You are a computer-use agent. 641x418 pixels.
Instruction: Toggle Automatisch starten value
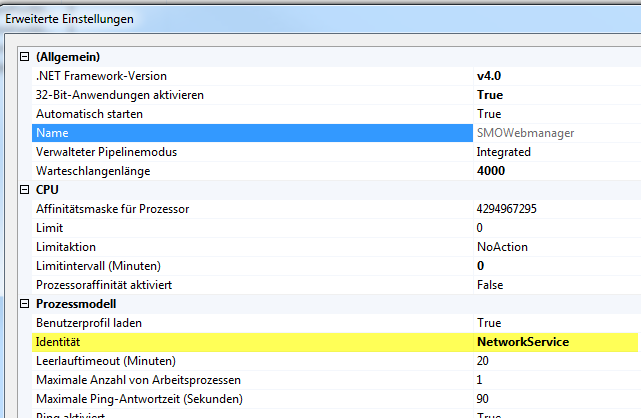[x=489, y=114]
